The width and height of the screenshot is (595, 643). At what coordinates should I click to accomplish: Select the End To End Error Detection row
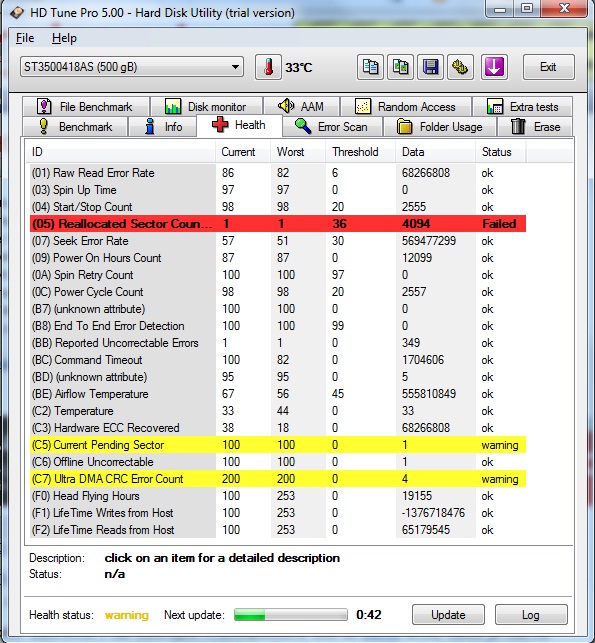point(278,326)
